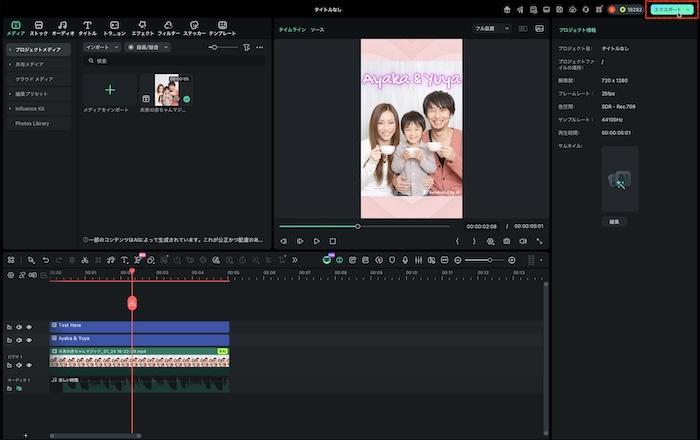The height and width of the screenshot is (440, 700).
Task: Select the scissors split tool
Action: point(85,260)
